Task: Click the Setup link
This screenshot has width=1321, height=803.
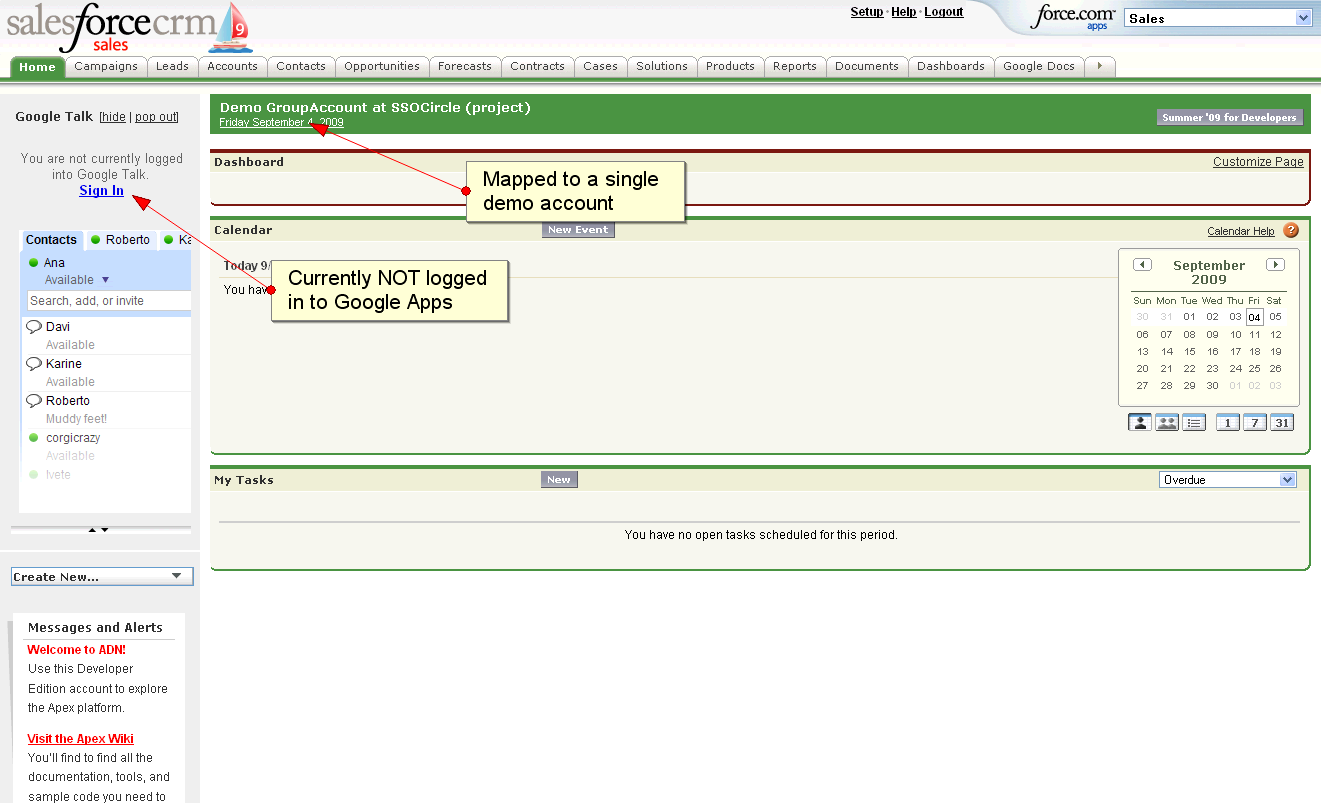Action: (x=867, y=12)
